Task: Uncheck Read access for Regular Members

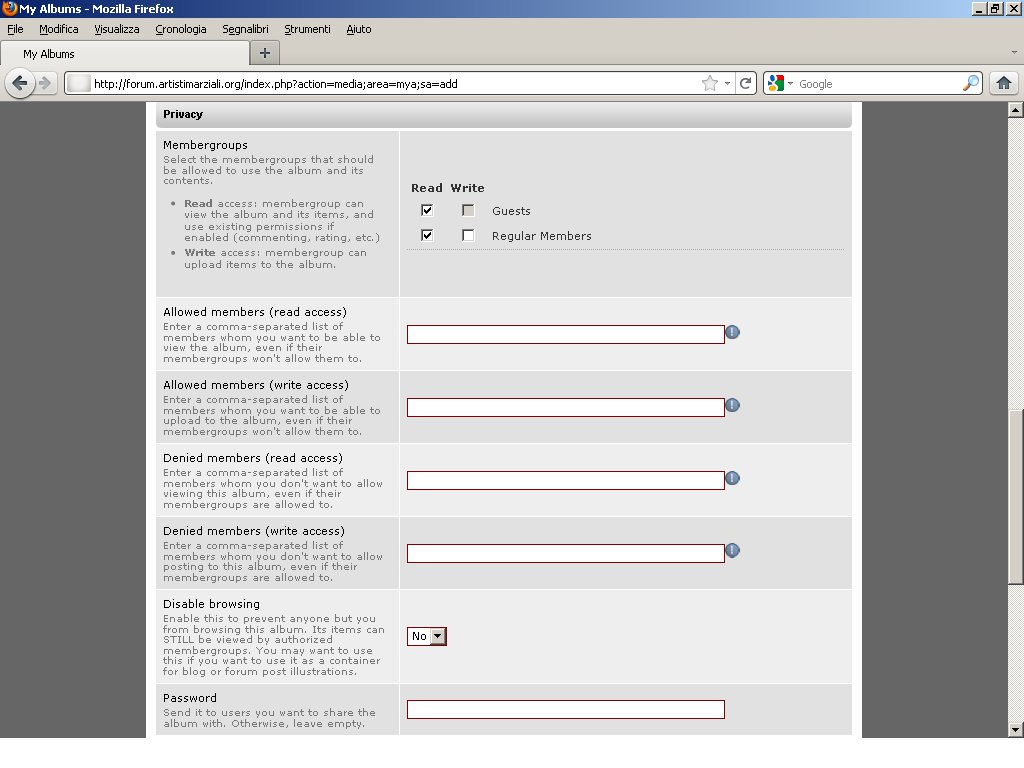Action: 427,236
